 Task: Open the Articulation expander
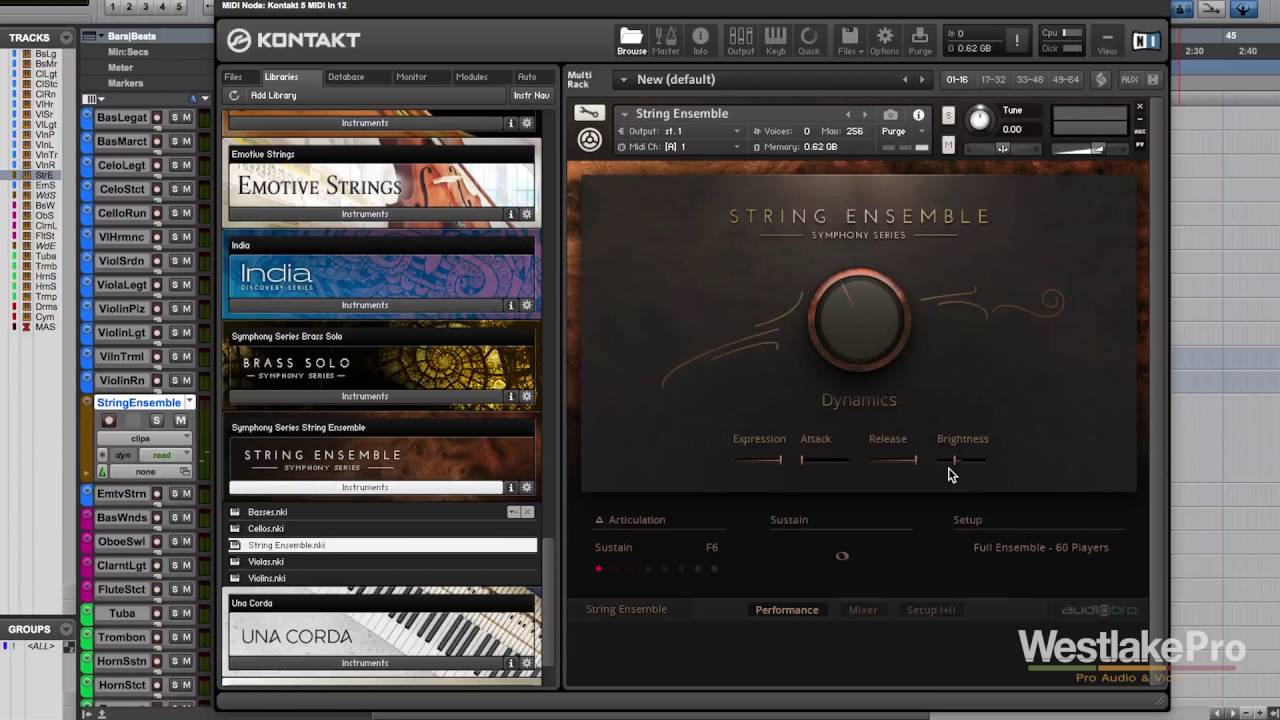click(x=599, y=520)
